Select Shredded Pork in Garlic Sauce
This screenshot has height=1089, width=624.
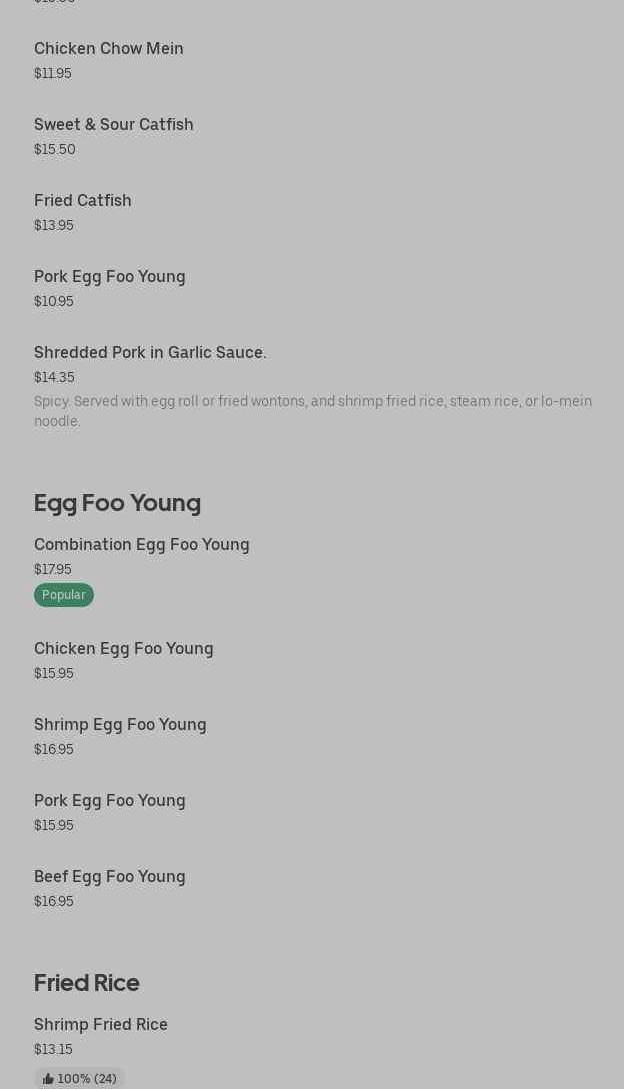tap(150, 352)
